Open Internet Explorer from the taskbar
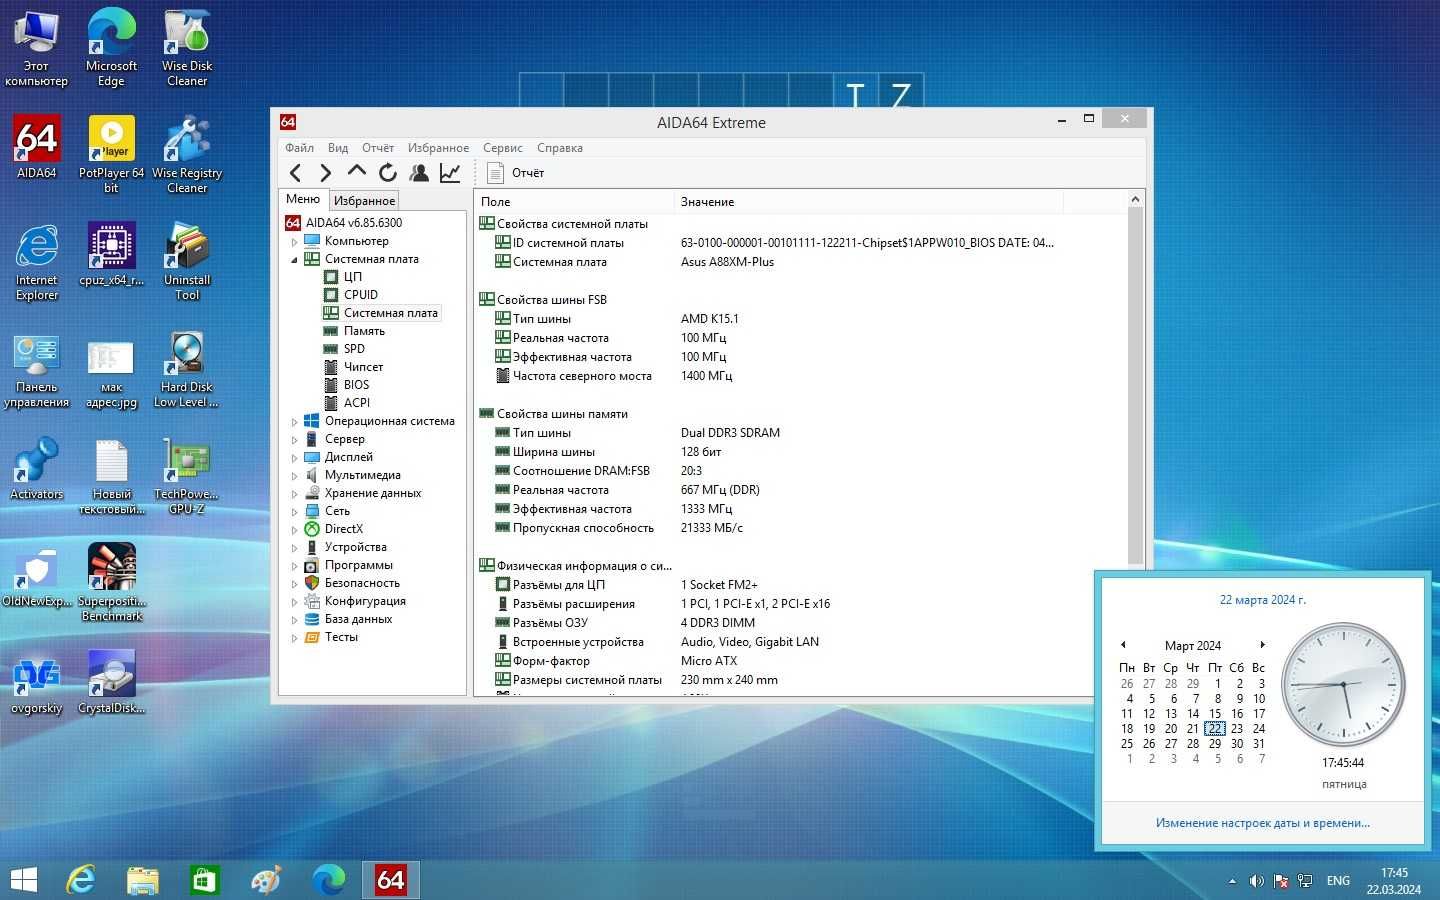 pyautogui.click(x=81, y=880)
